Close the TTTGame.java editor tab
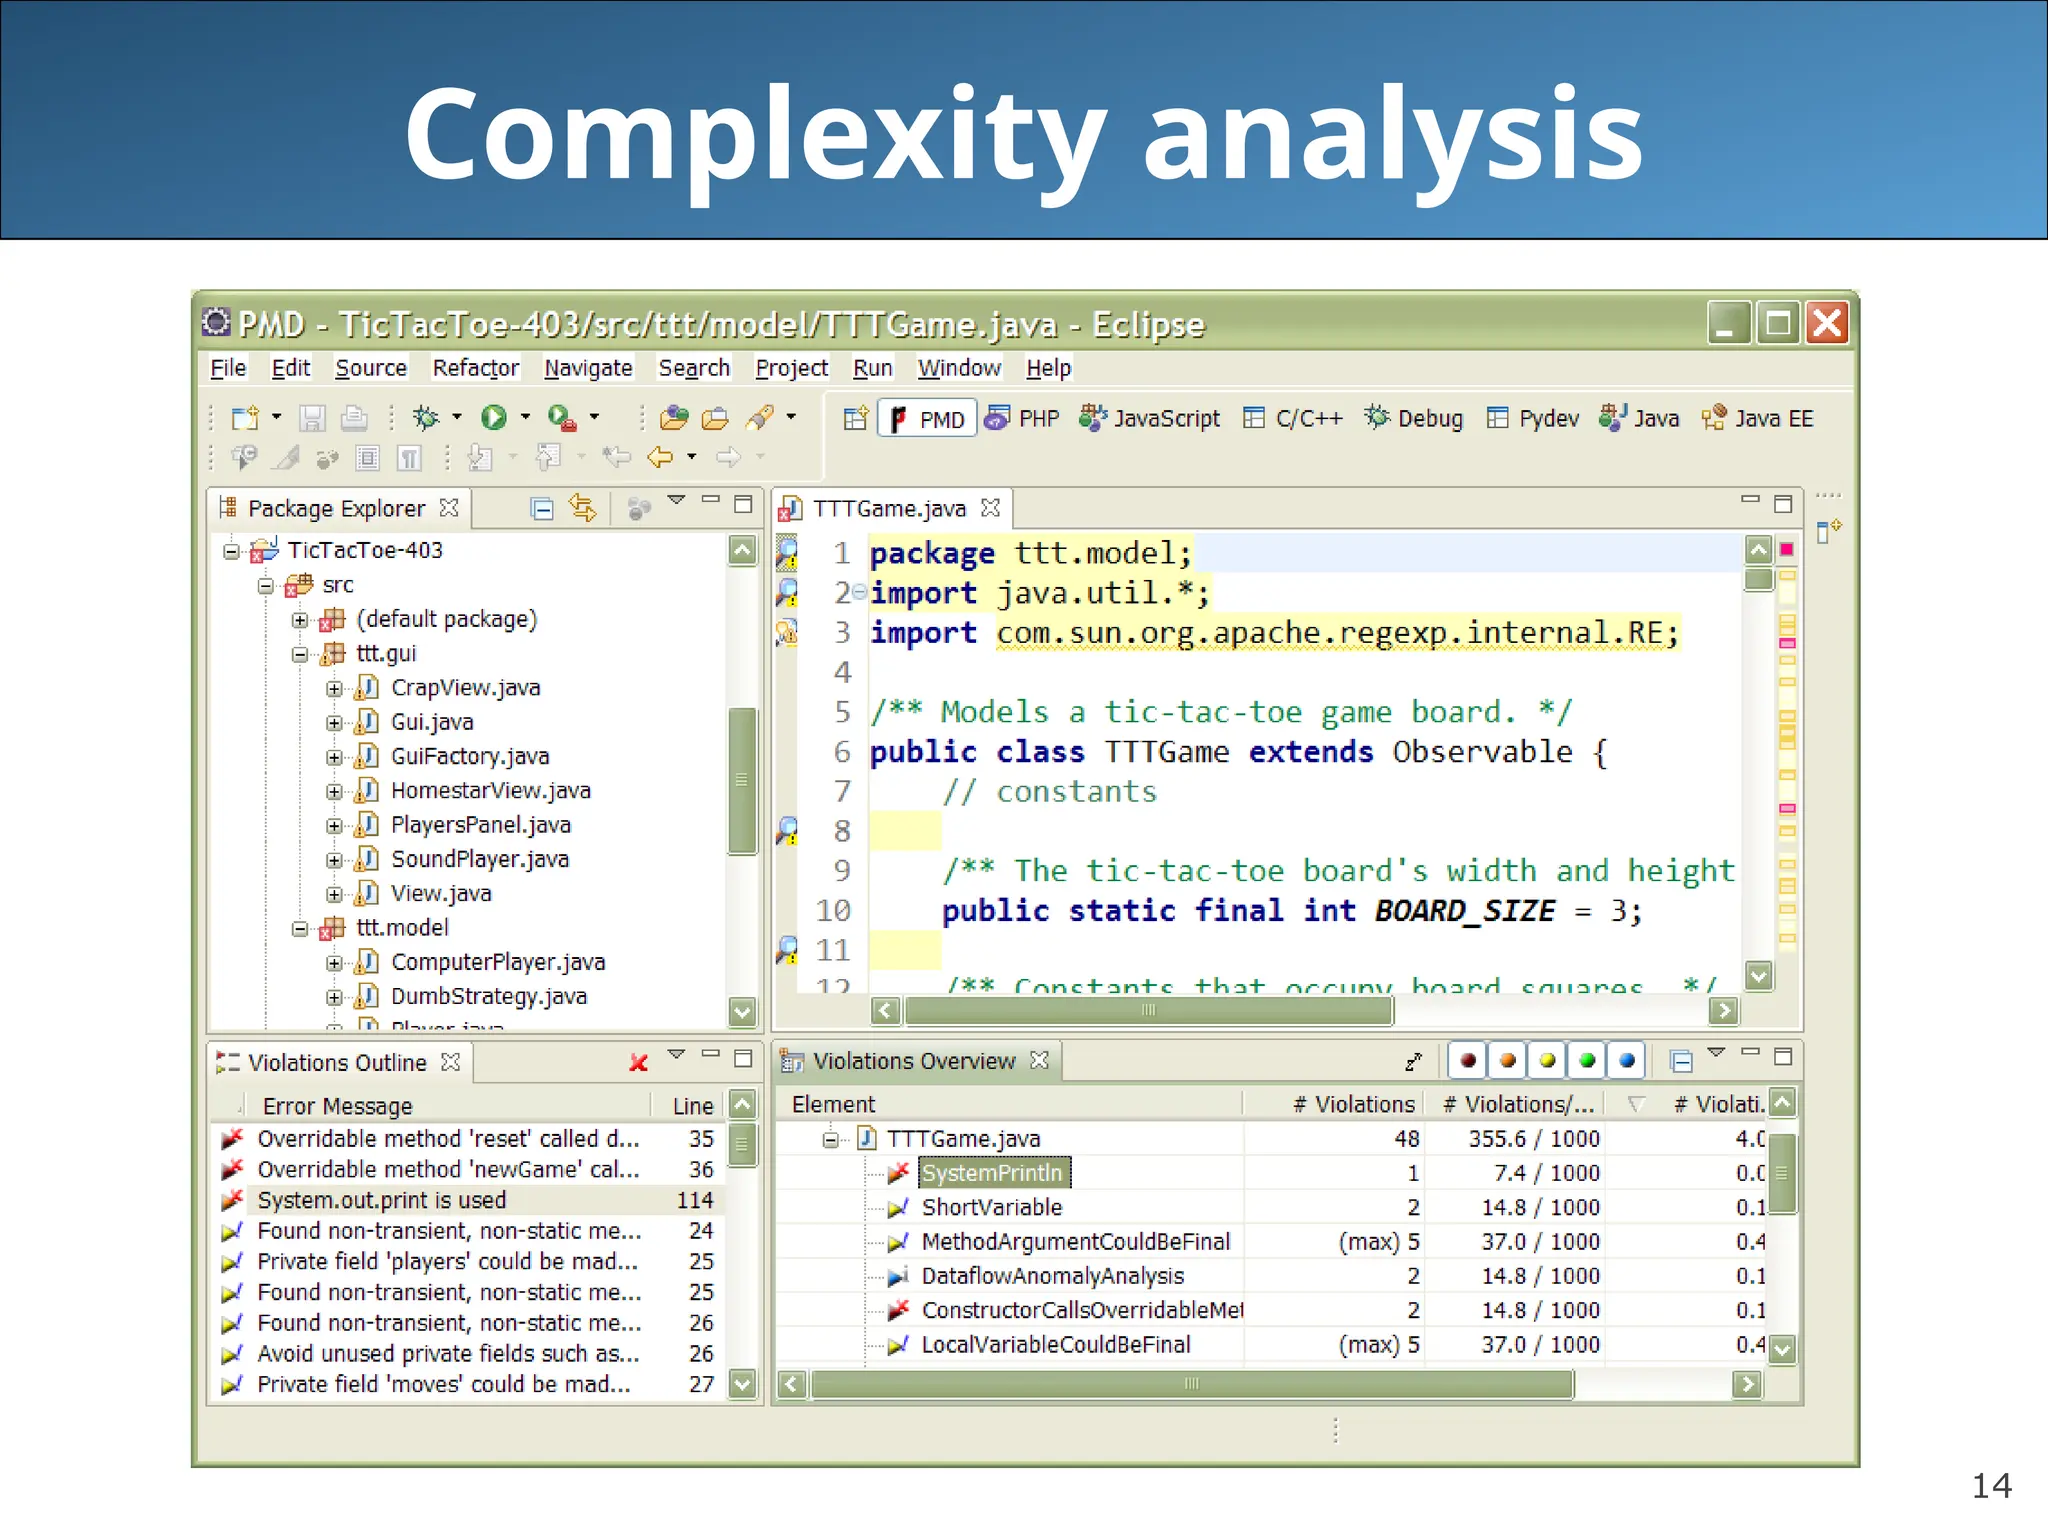The height and width of the screenshot is (1536, 2048). (990, 508)
